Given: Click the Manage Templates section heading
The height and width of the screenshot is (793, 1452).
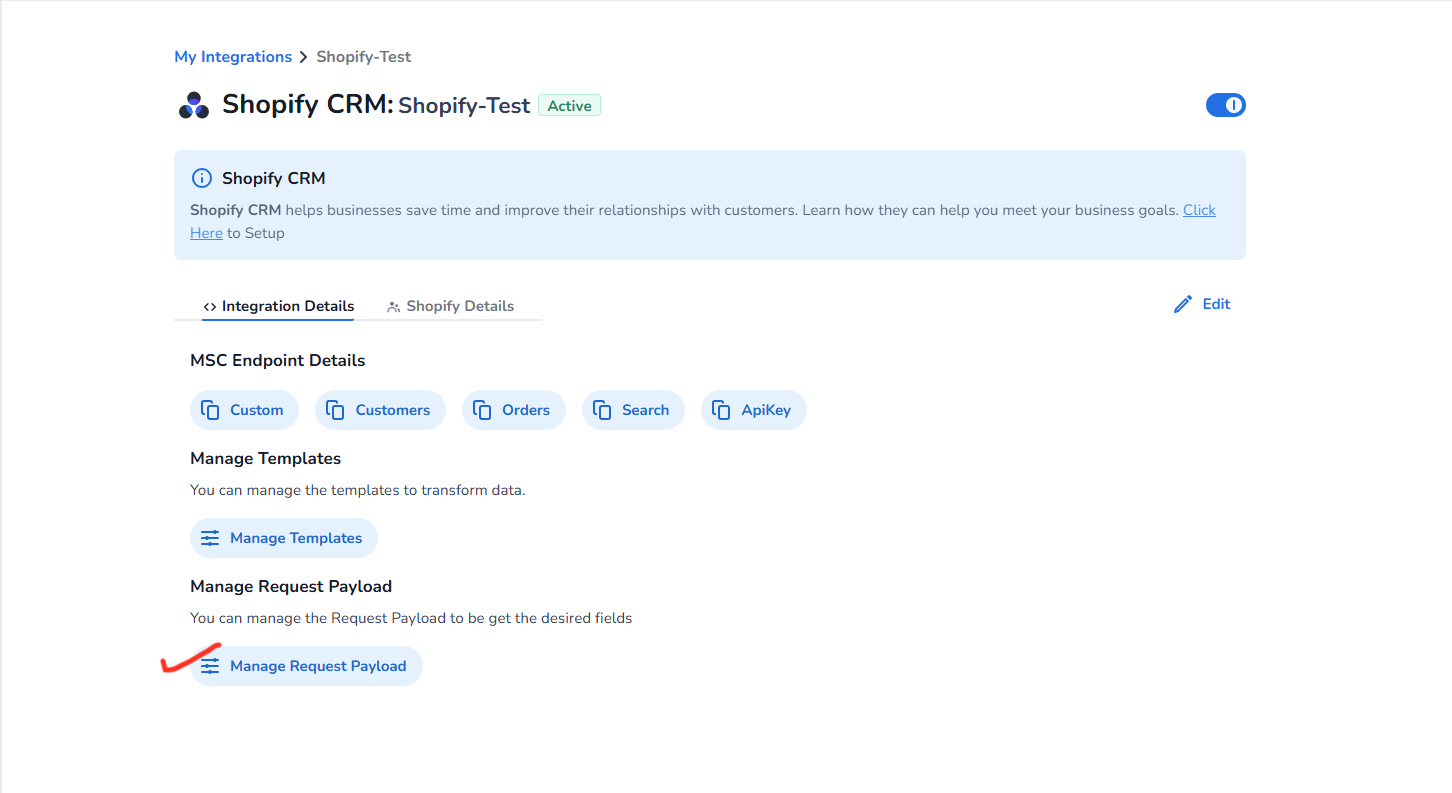Looking at the screenshot, I should 265,458.
